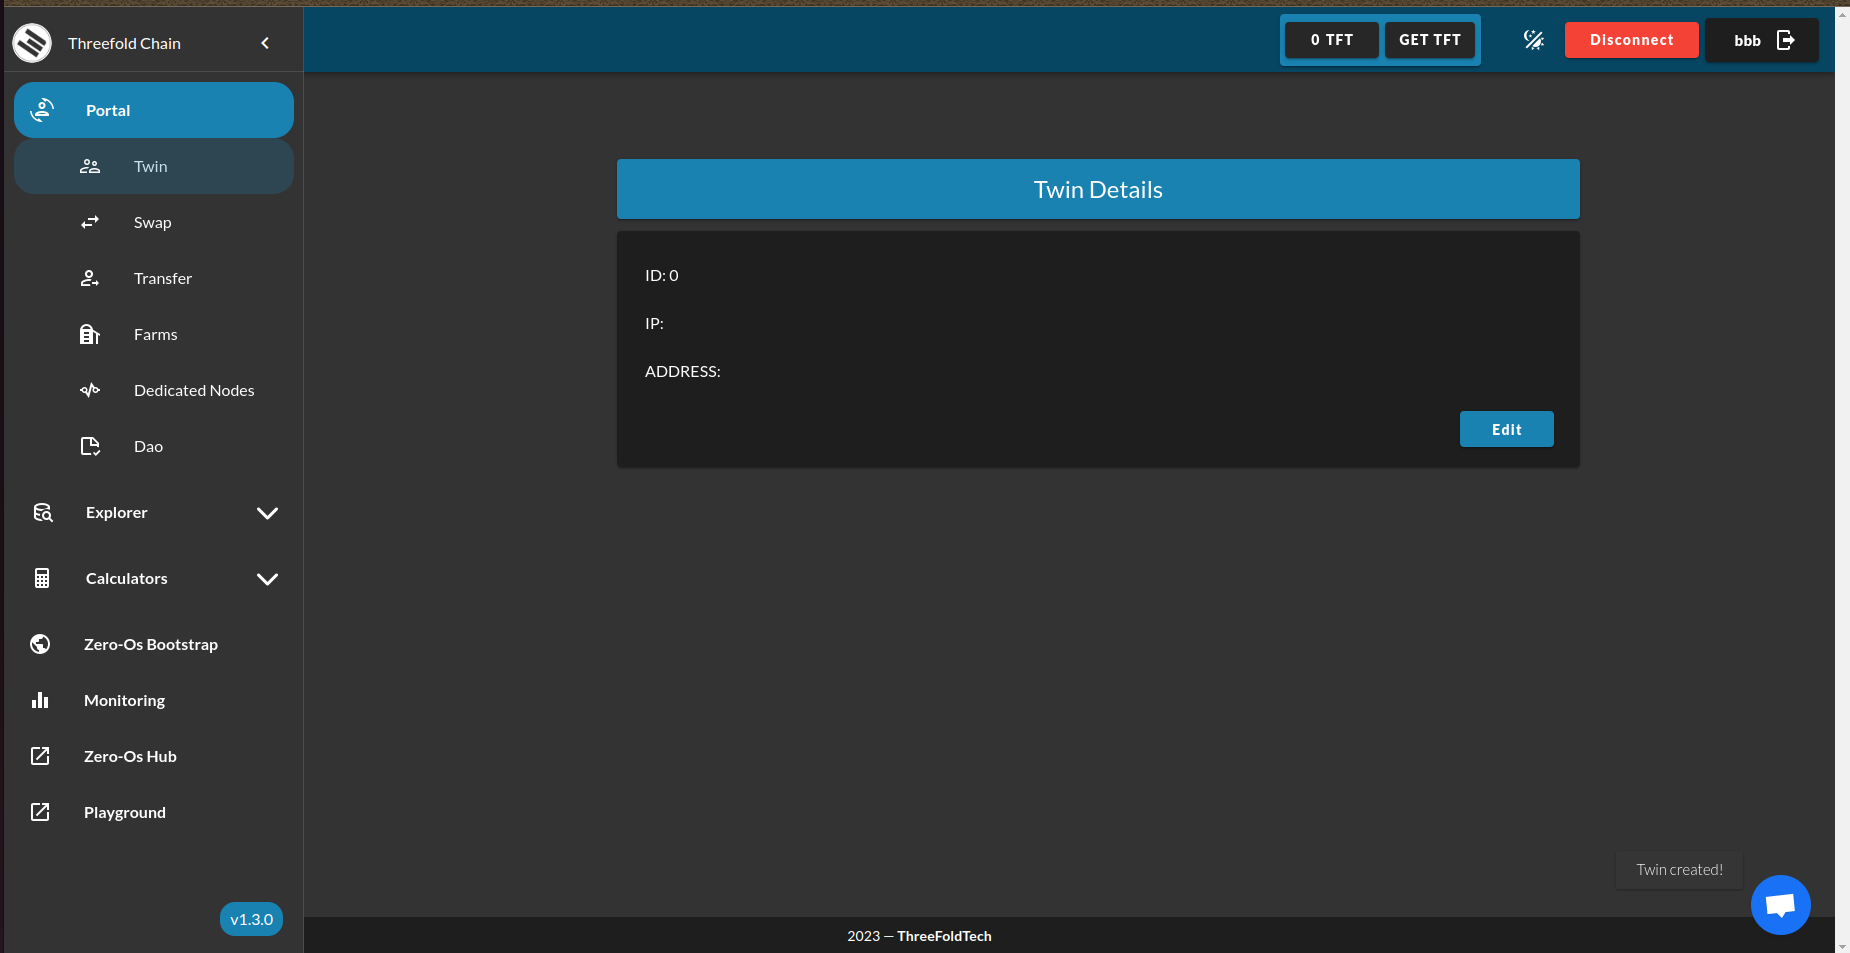Click the Threefold Chain logo
Screen dimensions: 1850x953
31,43
